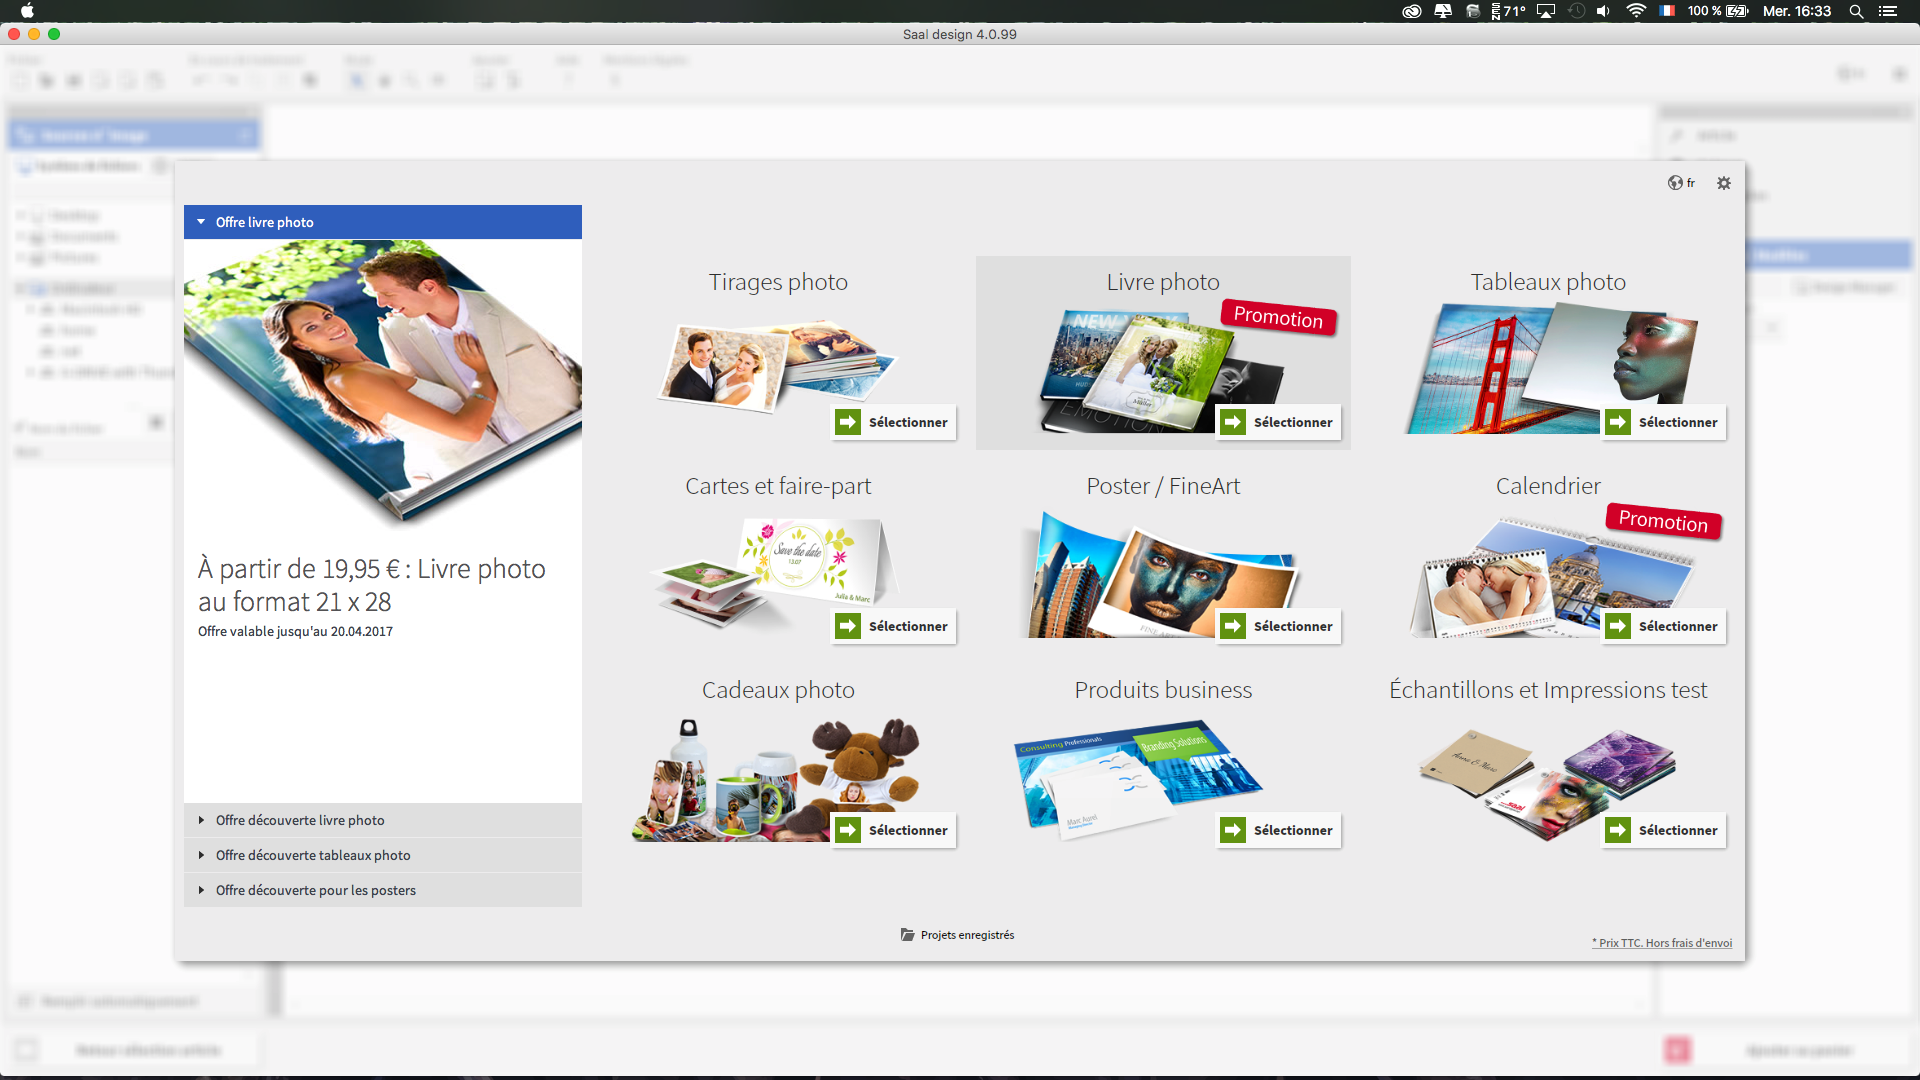Click the settings gear icon in dialog
This screenshot has width=1920, height=1080.
click(1724, 183)
